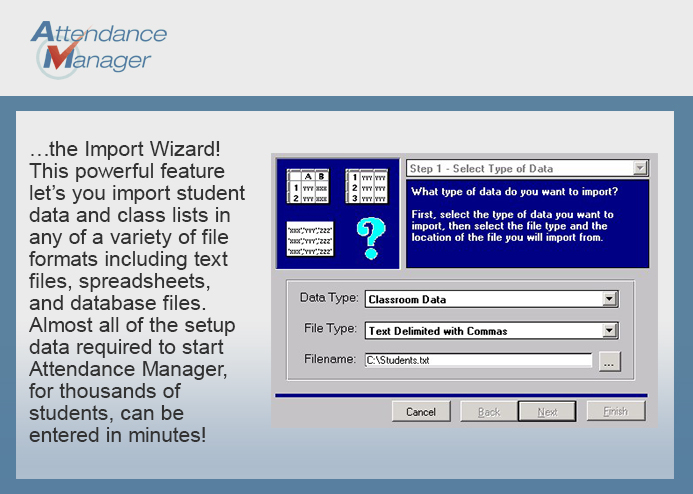The height and width of the screenshot is (494, 693).
Task: Click the Next button
Action: tap(547, 411)
